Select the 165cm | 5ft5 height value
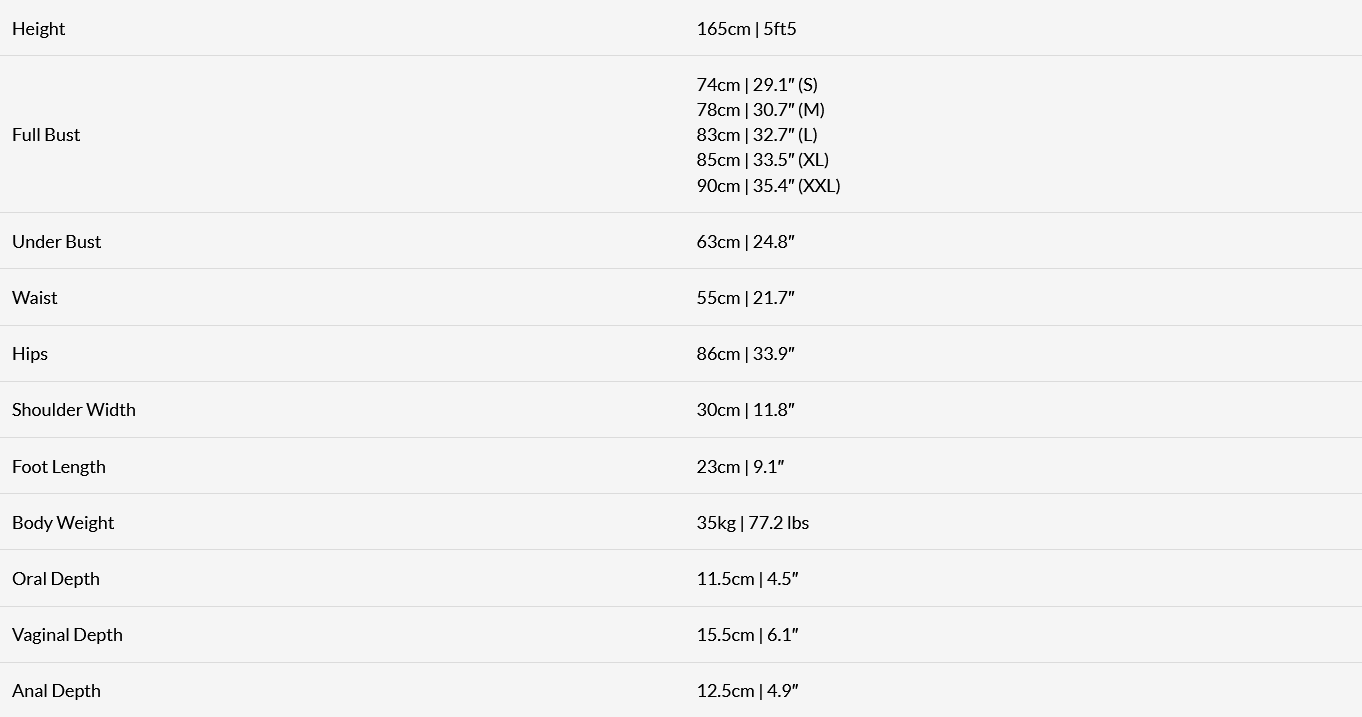The height and width of the screenshot is (717, 1362). click(x=746, y=29)
